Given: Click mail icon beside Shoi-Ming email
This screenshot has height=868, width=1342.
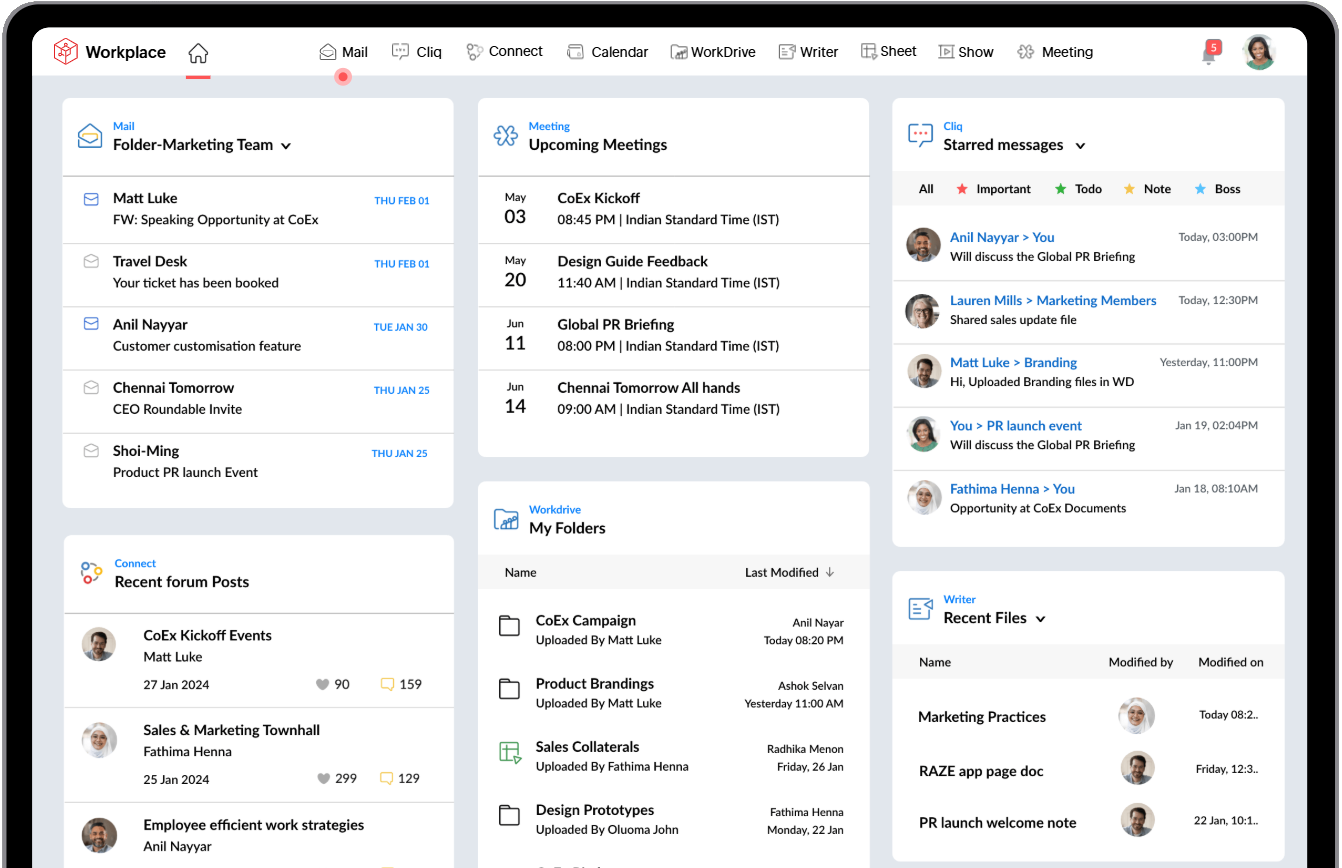Looking at the screenshot, I should click(x=91, y=450).
